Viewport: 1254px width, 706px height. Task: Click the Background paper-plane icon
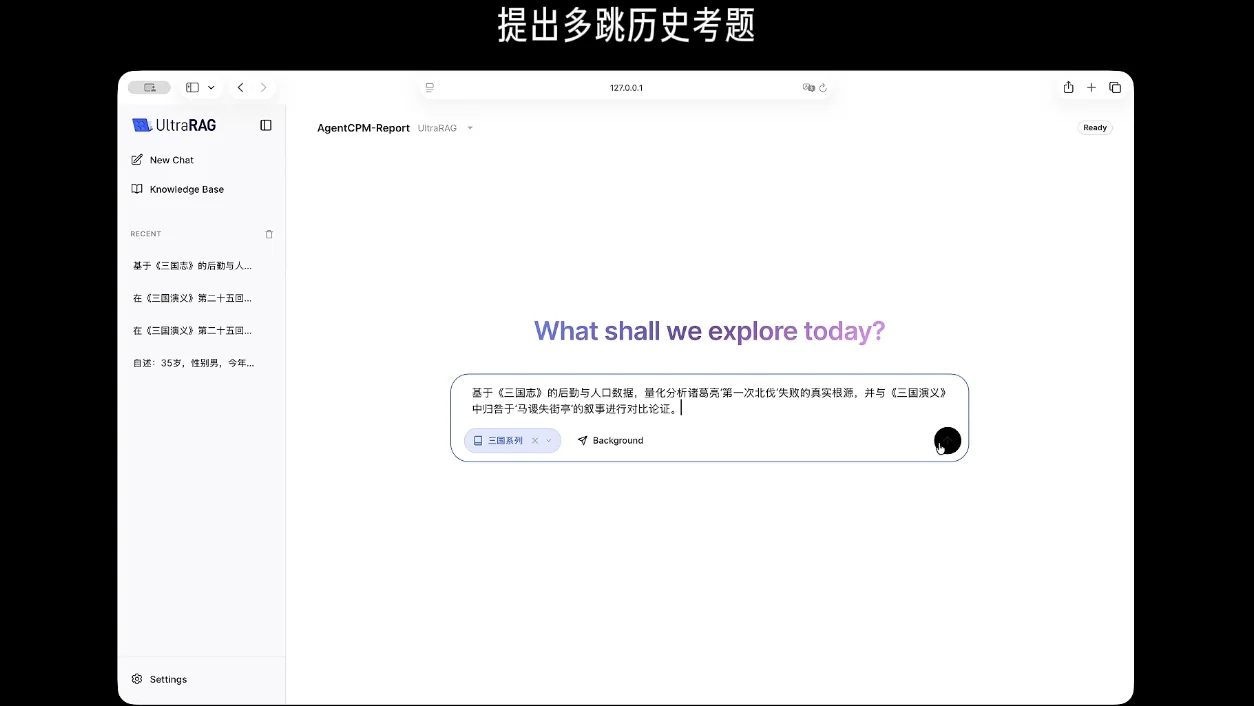(583, 440)
